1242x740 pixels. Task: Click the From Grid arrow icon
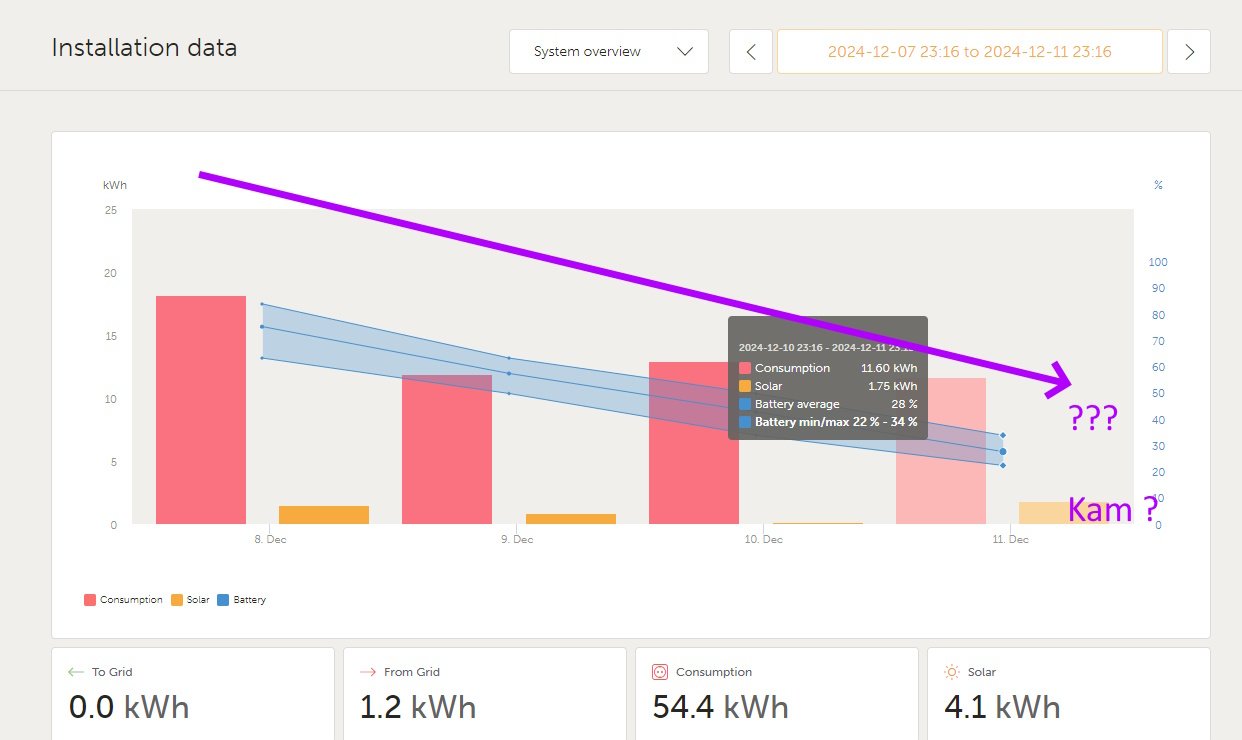point(367,672)
